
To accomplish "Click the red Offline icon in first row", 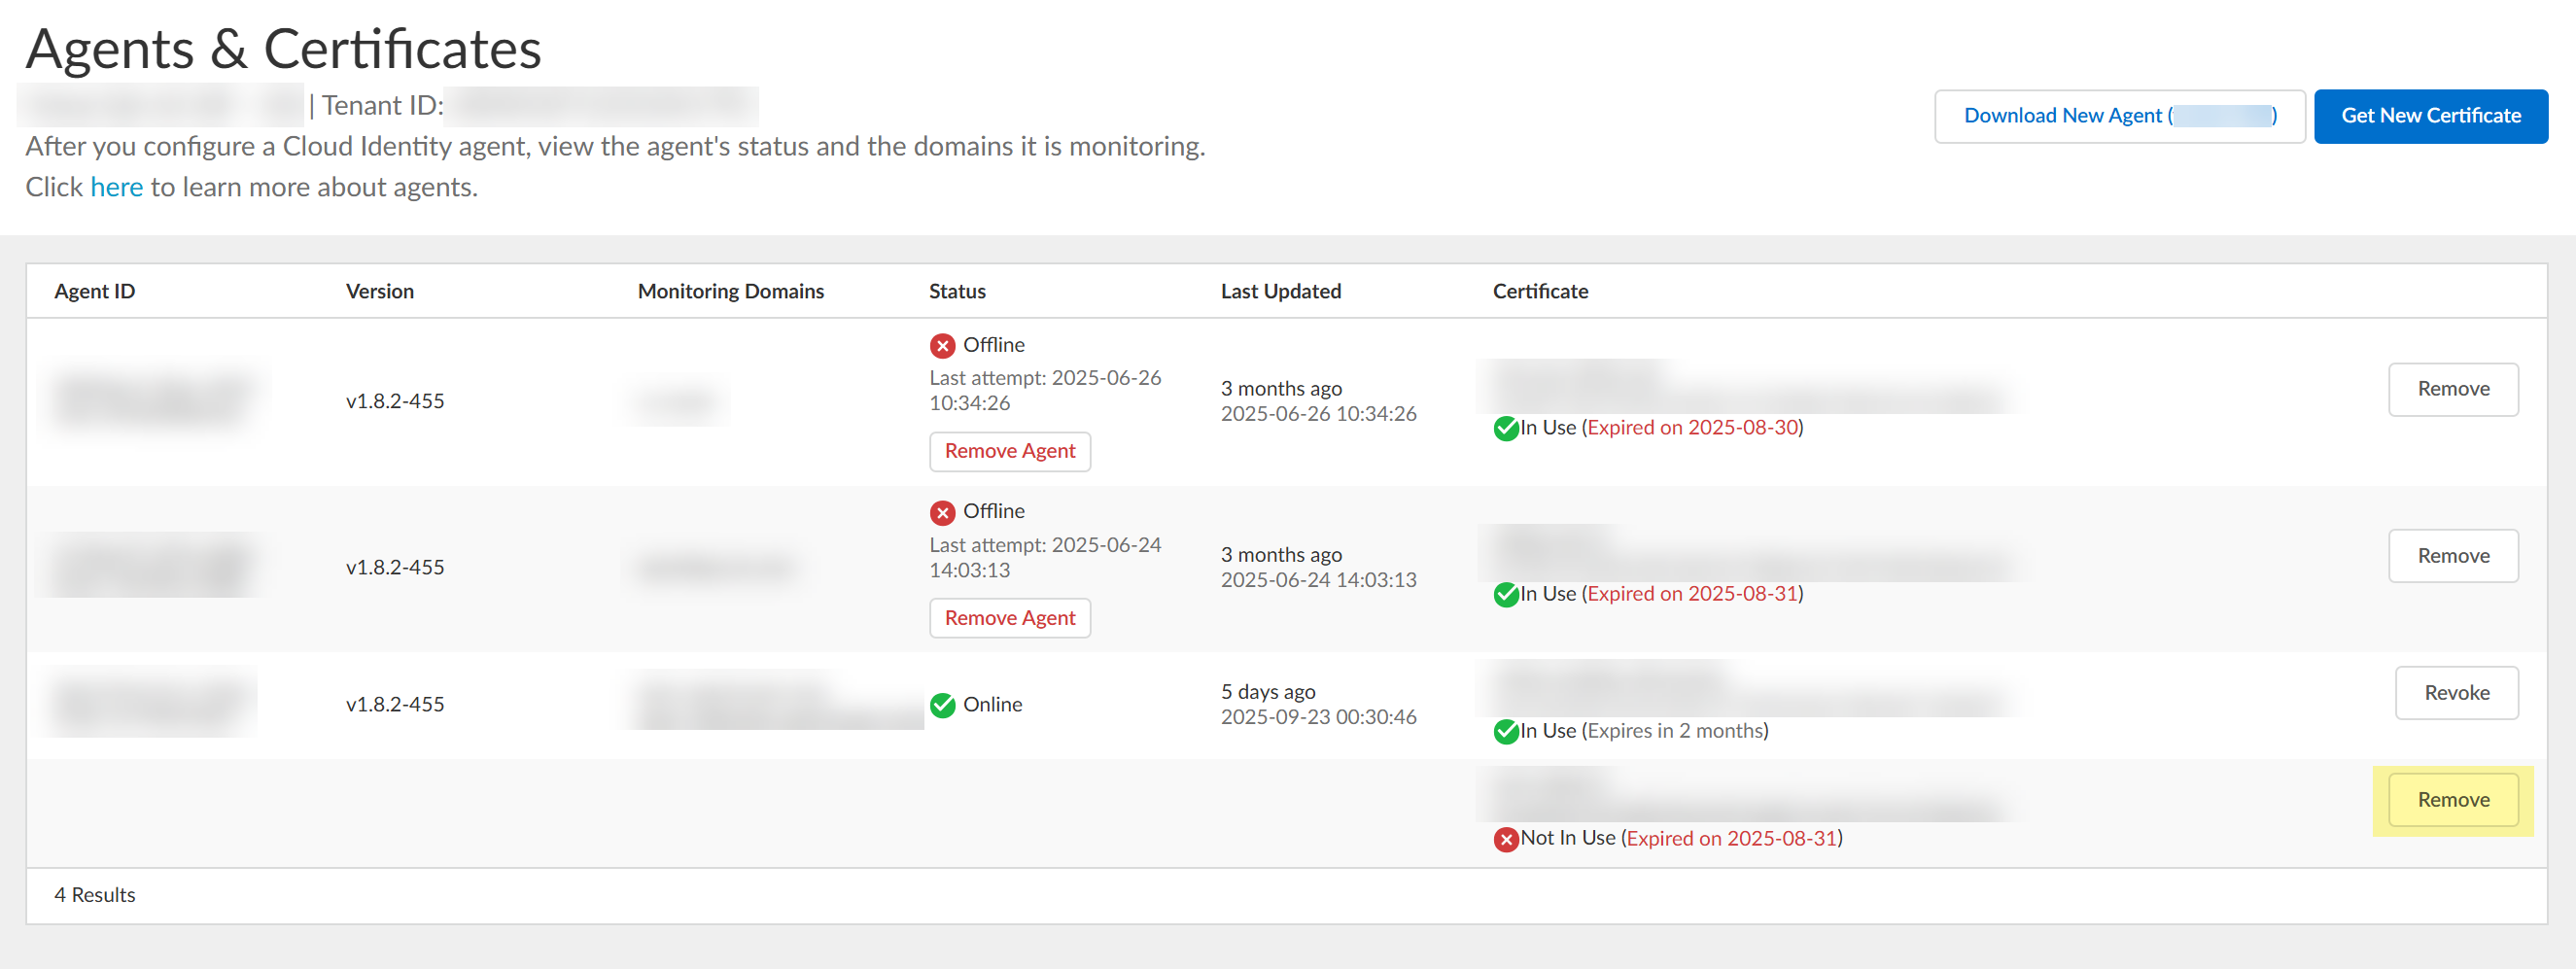I will (942, 346).
